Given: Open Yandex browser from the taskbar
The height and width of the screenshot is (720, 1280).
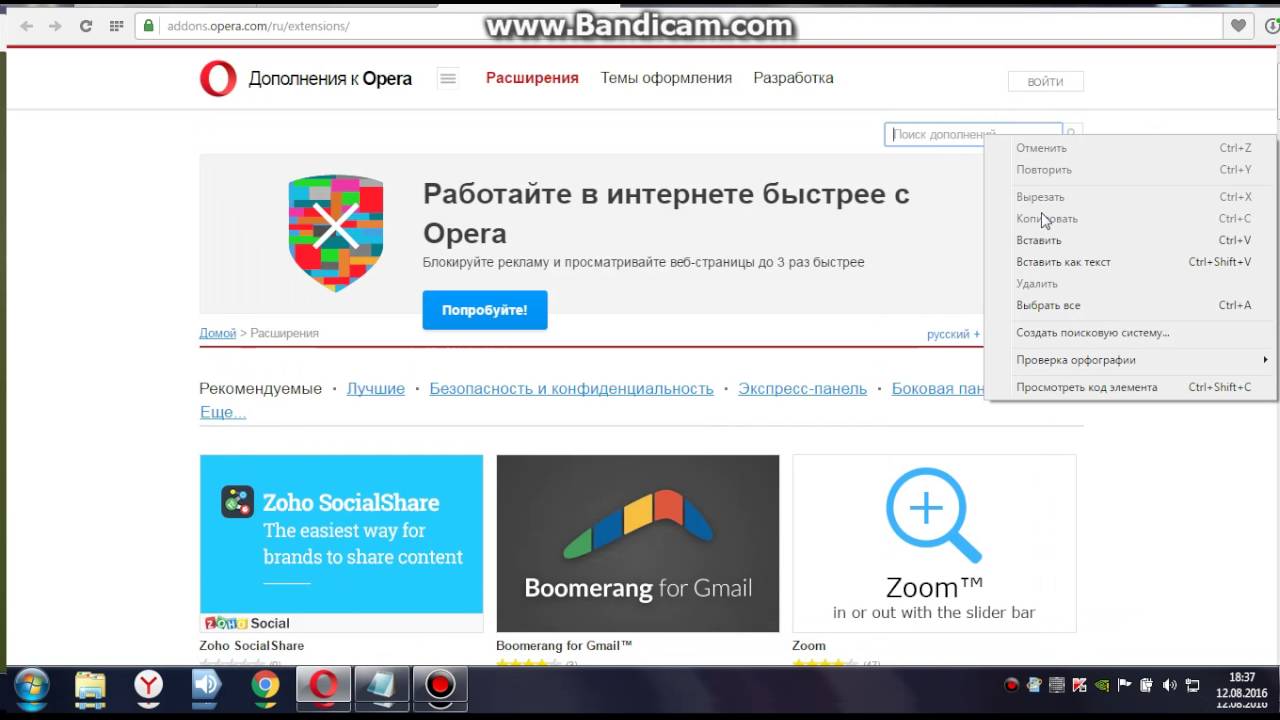Looking at the screenshot, I should tap(148, 685).
